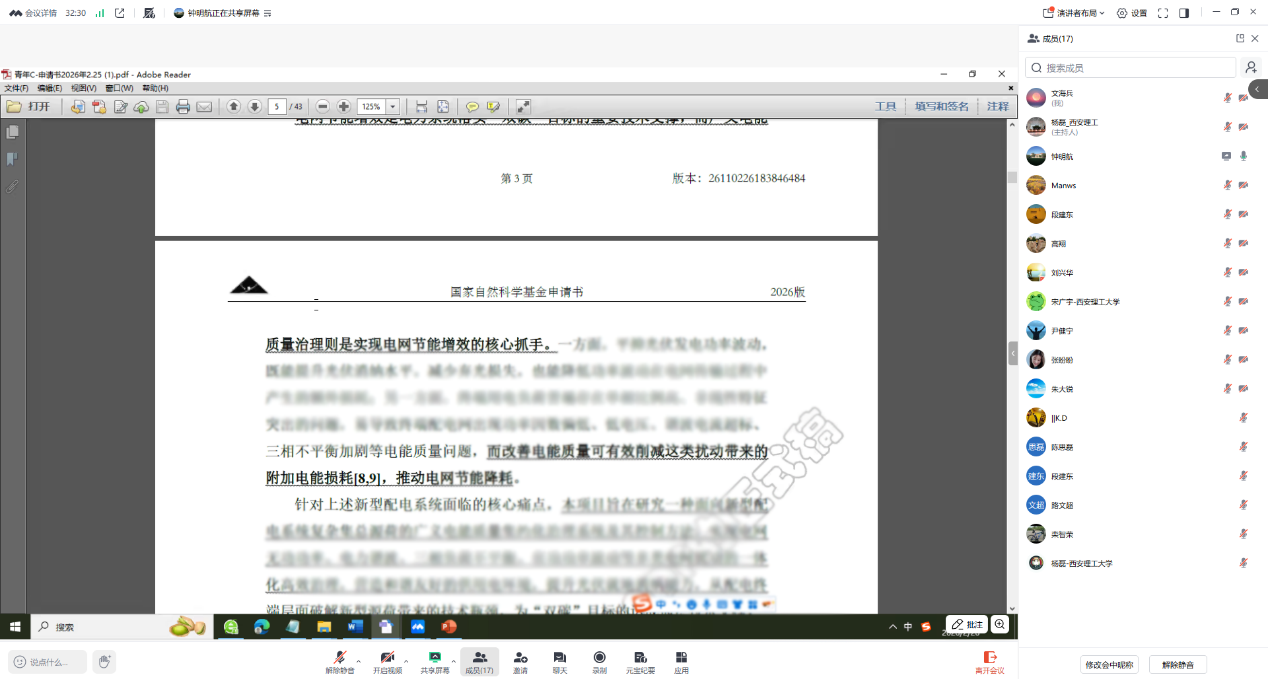
Task: Collapse the side panel with arrow handle
Action: (x=1258, y=89)
